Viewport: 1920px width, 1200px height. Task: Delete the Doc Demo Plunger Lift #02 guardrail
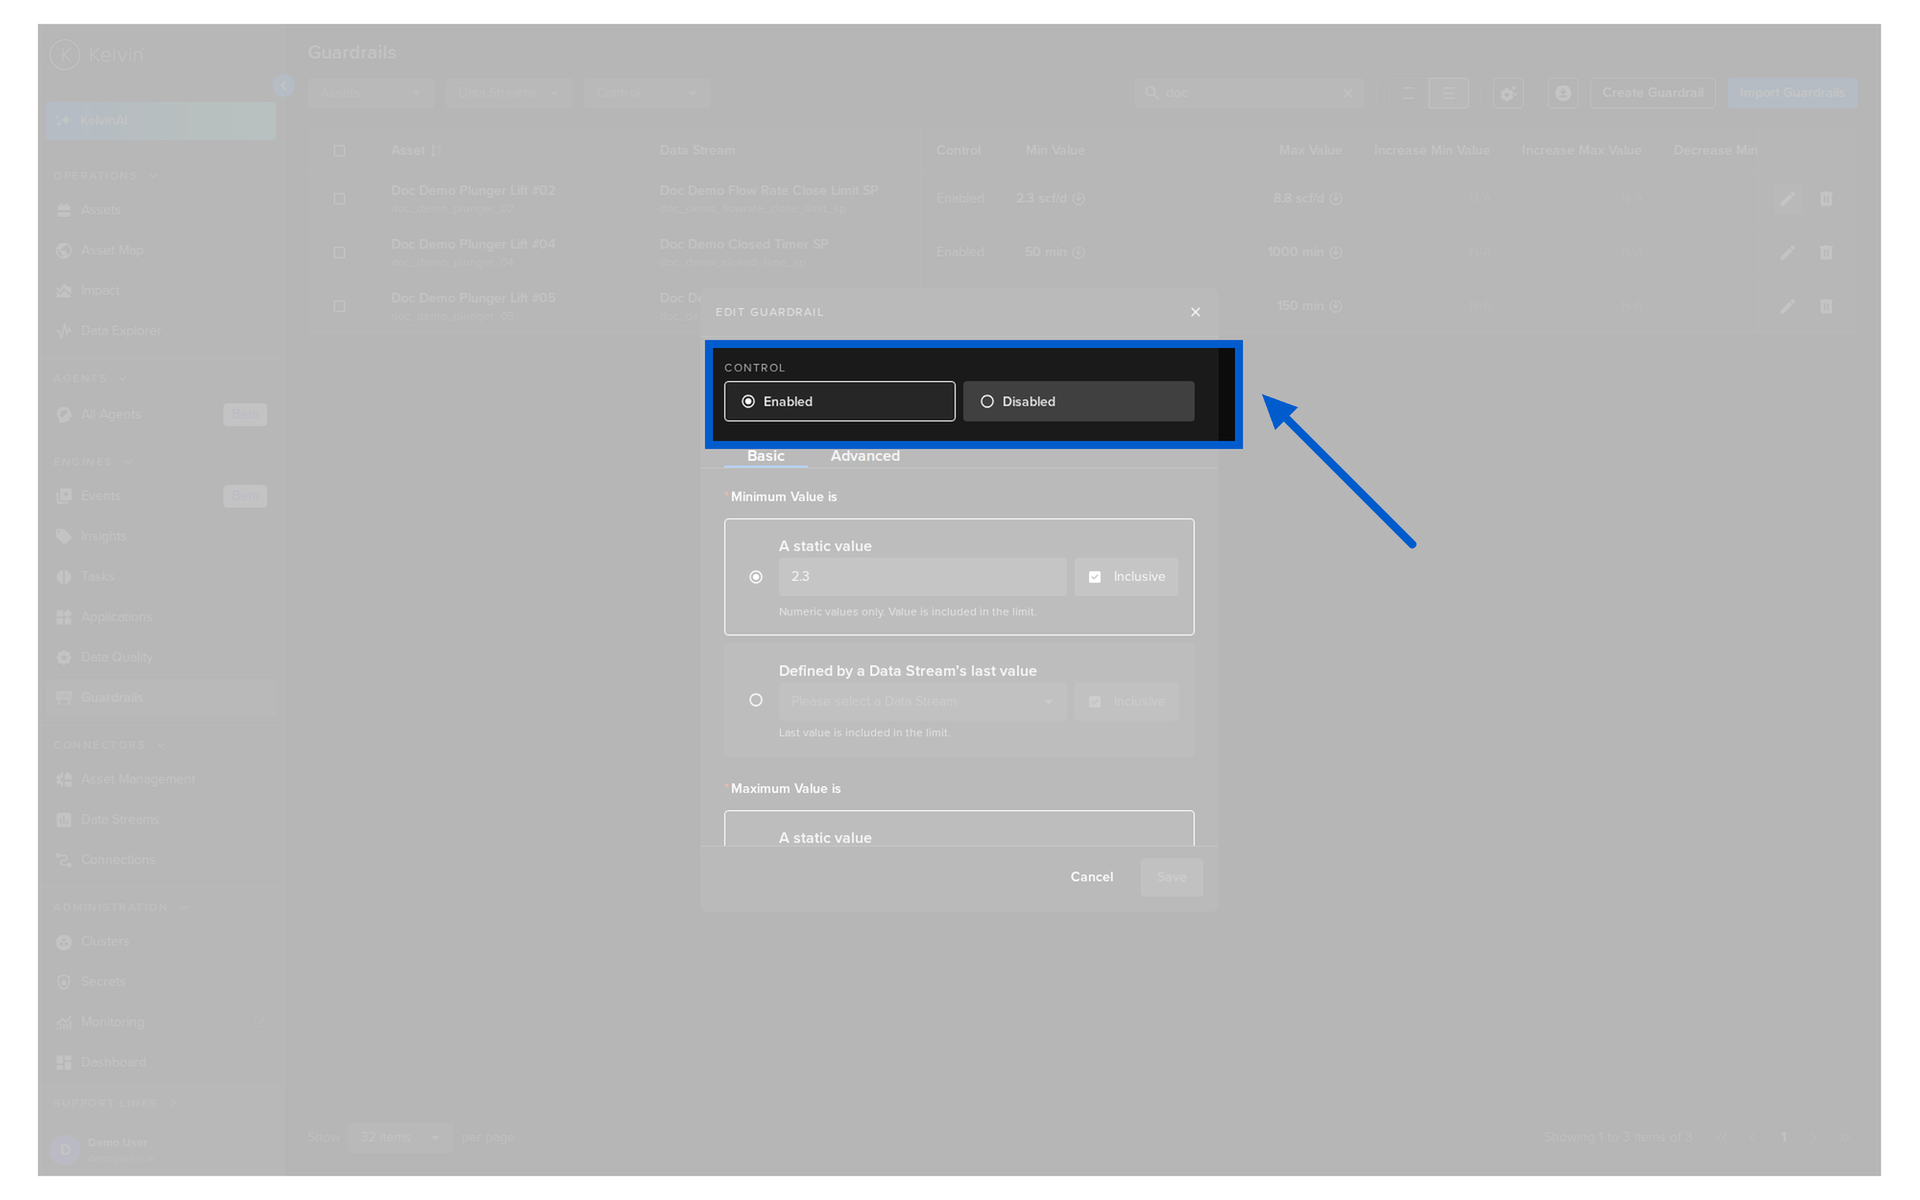pos(1826,199)
